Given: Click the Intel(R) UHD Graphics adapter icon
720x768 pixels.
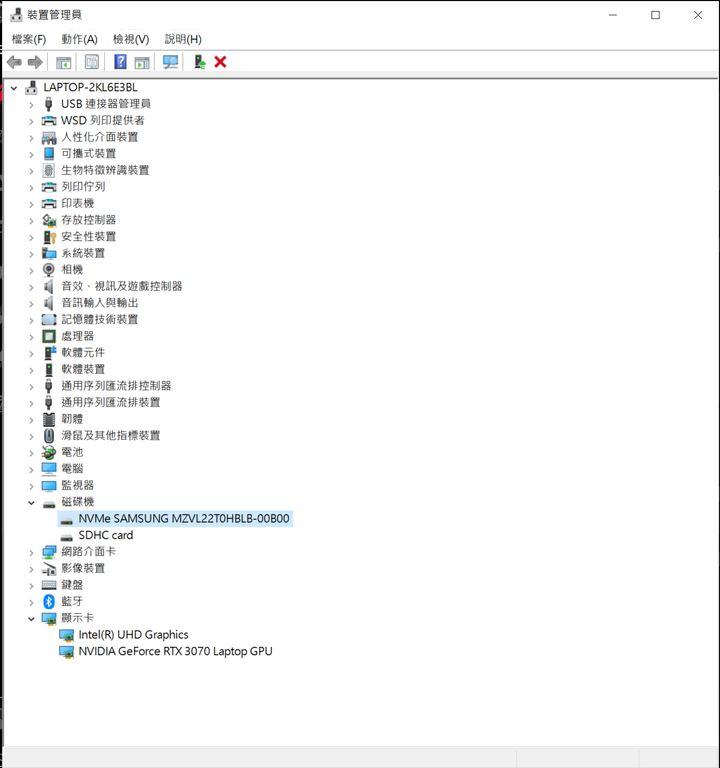Looking at the screenshot, I should point(67,636).
